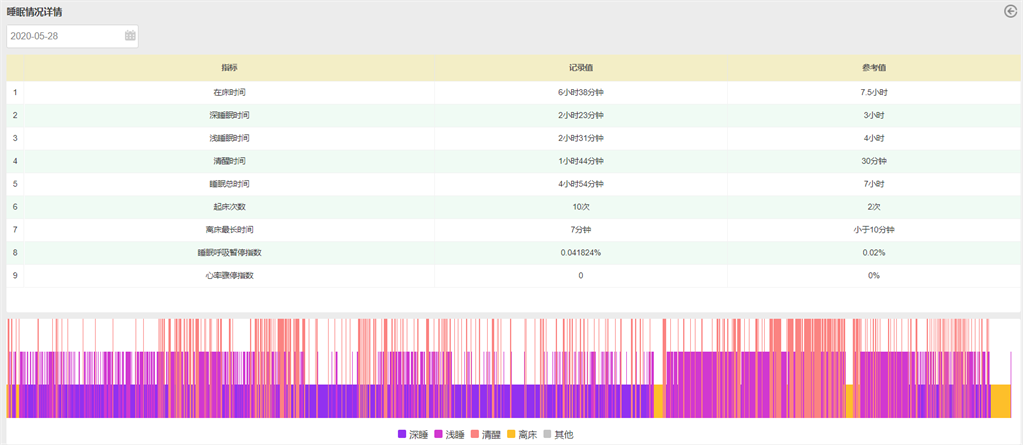
Task: Select the 在床时间 row label
Action: coord(229,92)
